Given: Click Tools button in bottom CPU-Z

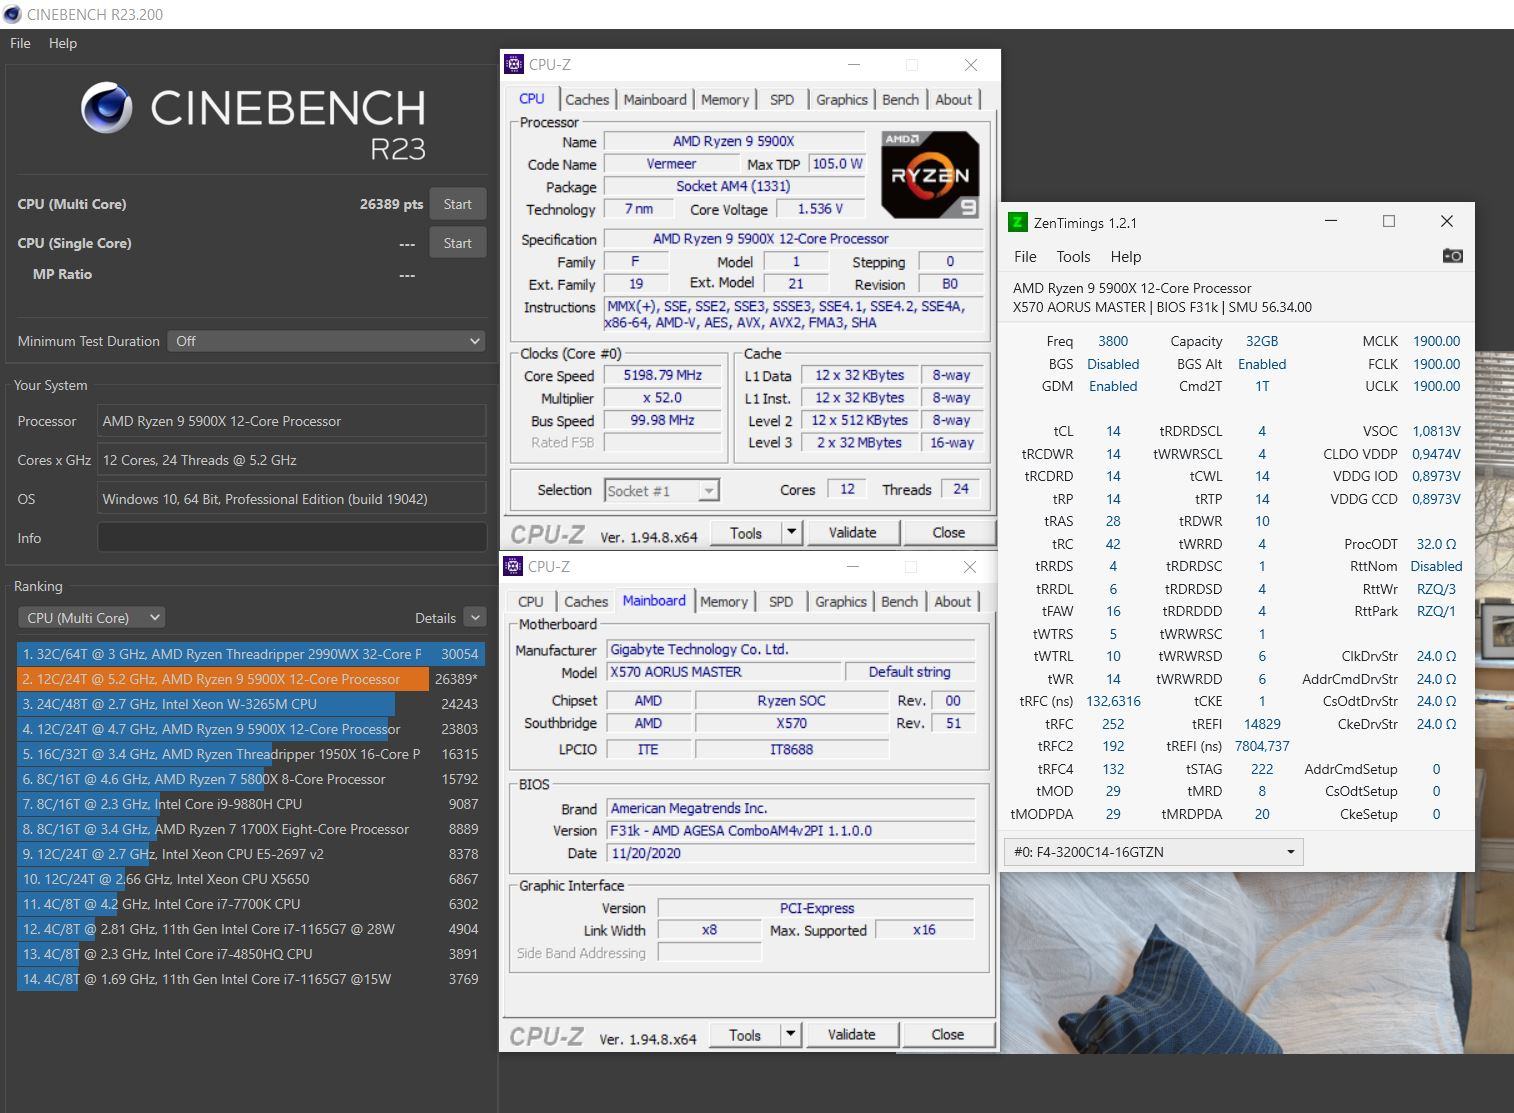Looking at the screenshot, I should pos(745,1035).
